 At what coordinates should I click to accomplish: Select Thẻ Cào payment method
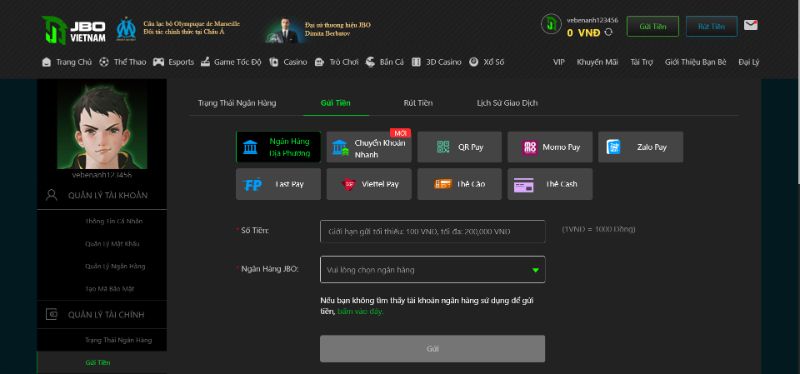(x=460, y=184)
